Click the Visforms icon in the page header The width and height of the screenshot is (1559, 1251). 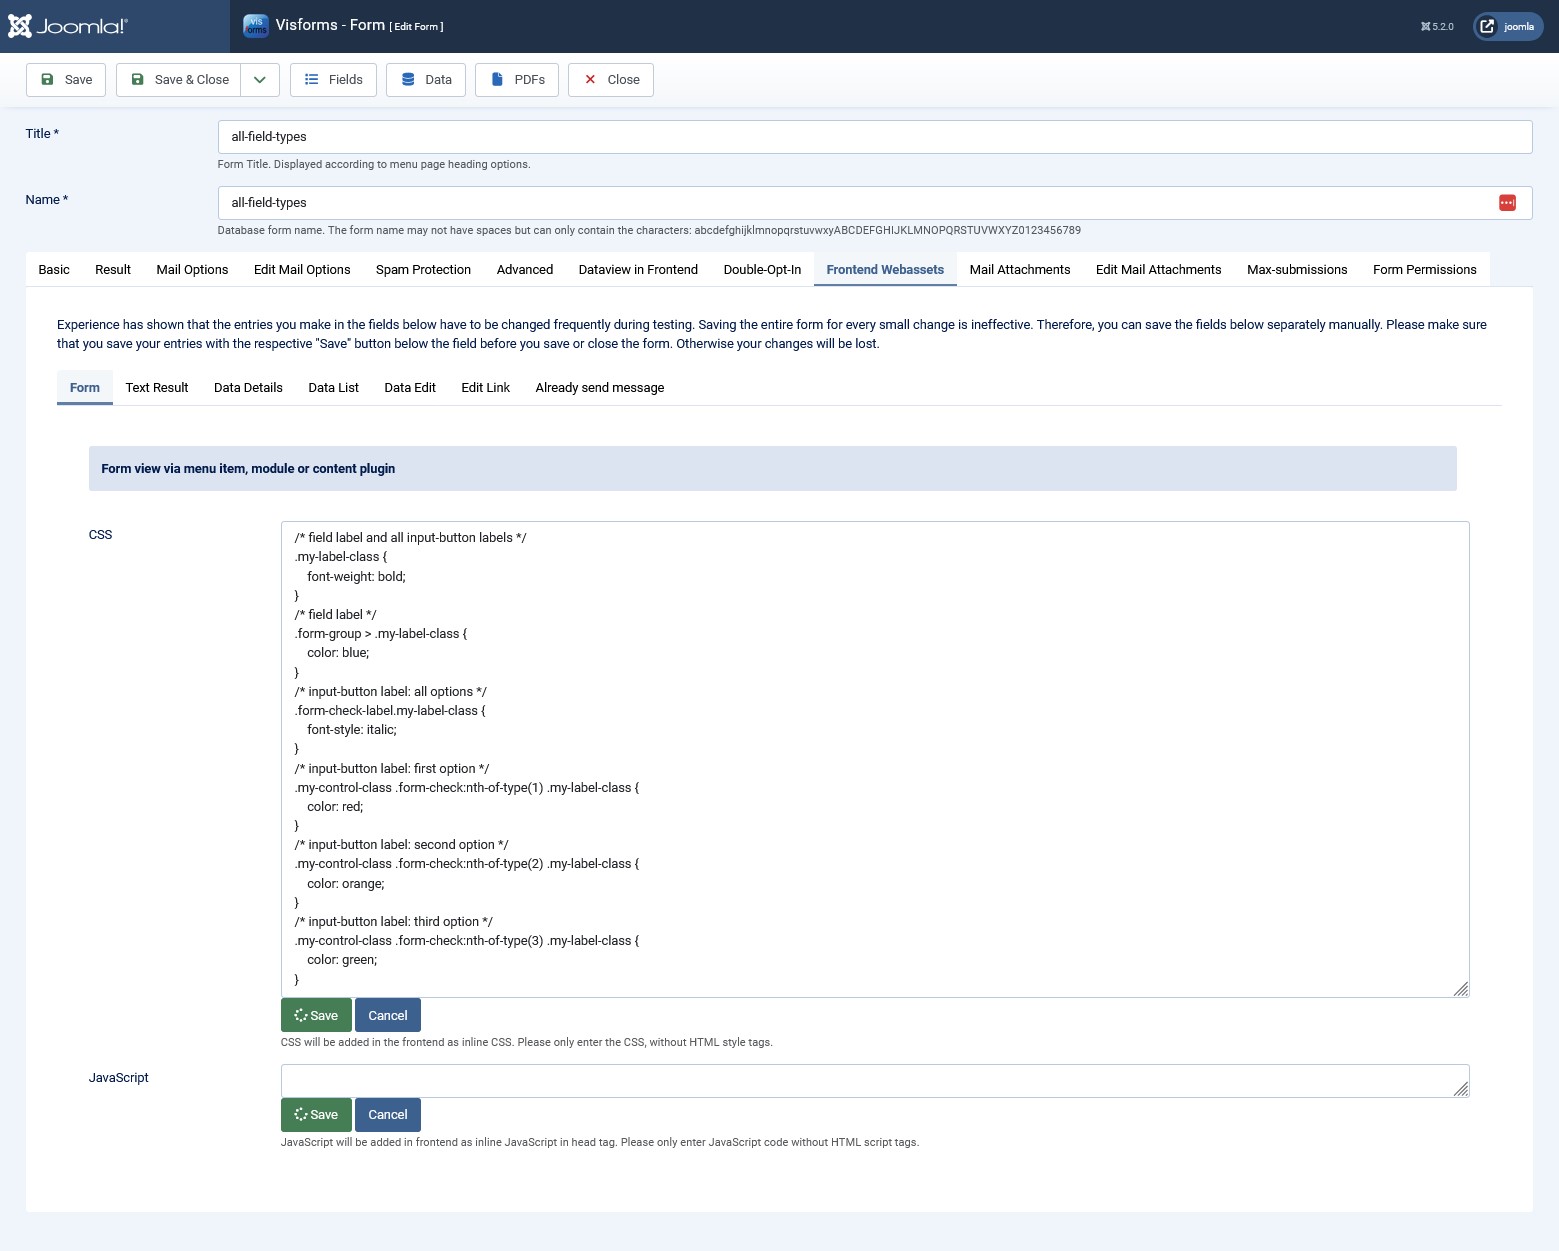(x=256, y=24)
